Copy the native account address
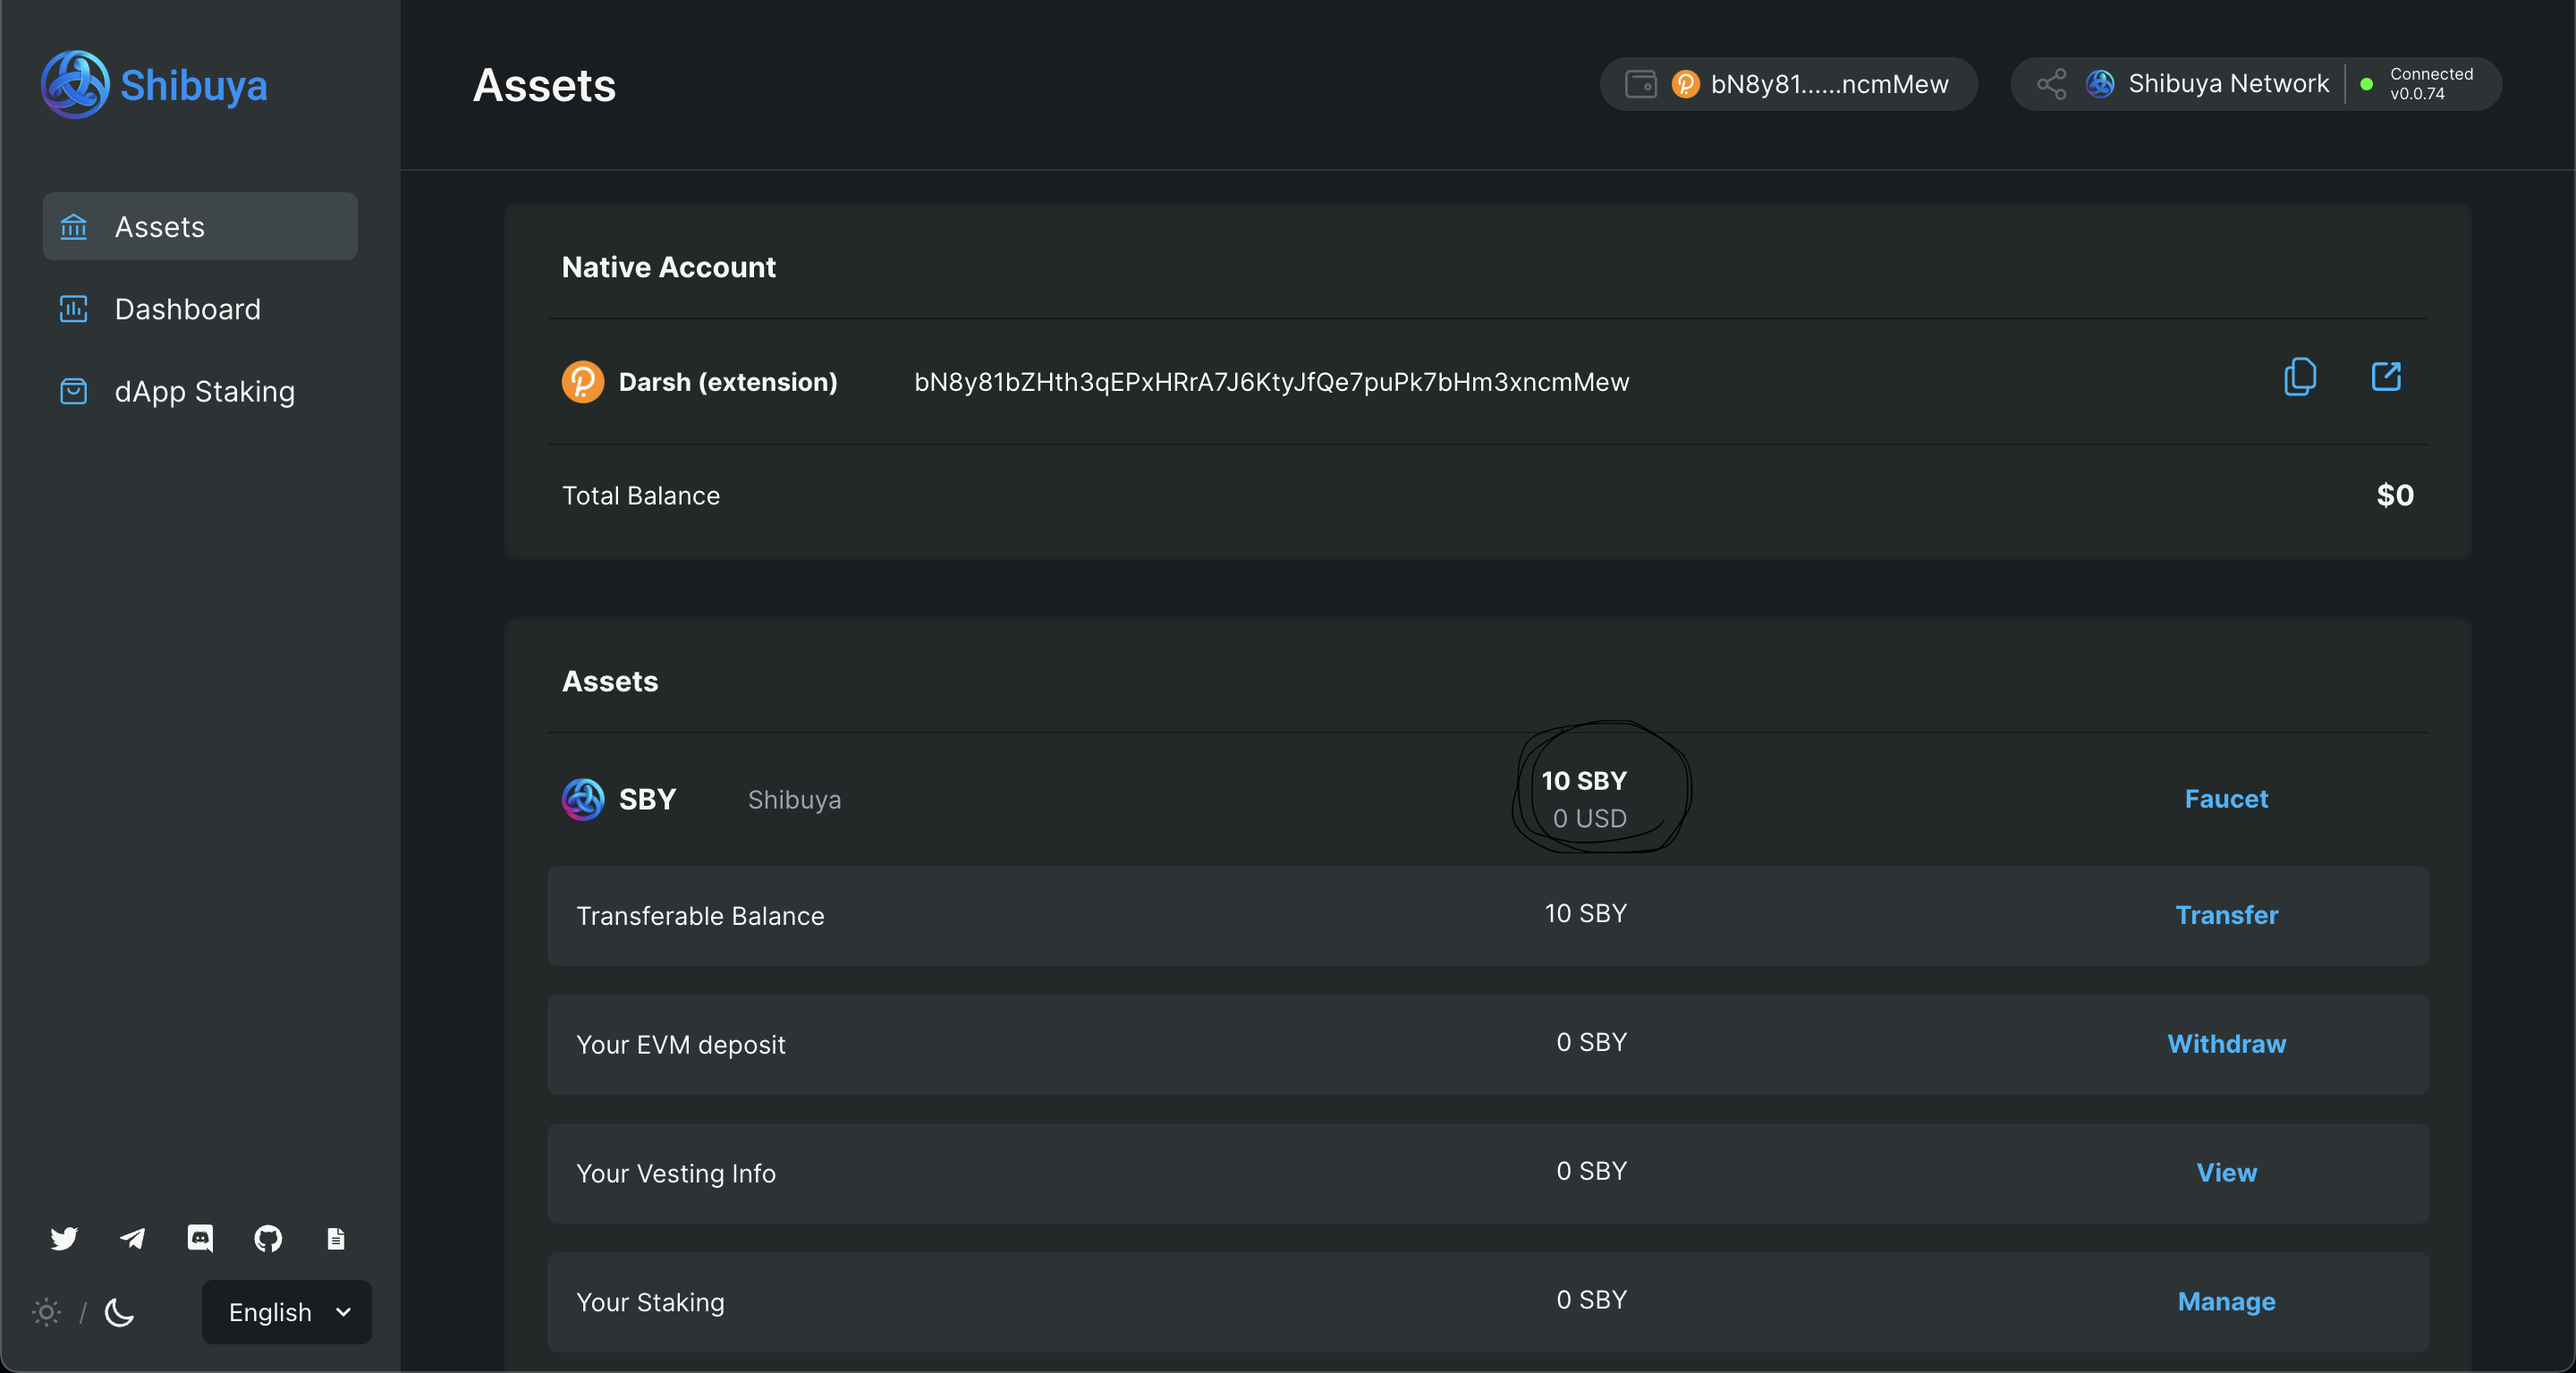The height and width of the screenshot is (1373, 2576). [2300, 377]
